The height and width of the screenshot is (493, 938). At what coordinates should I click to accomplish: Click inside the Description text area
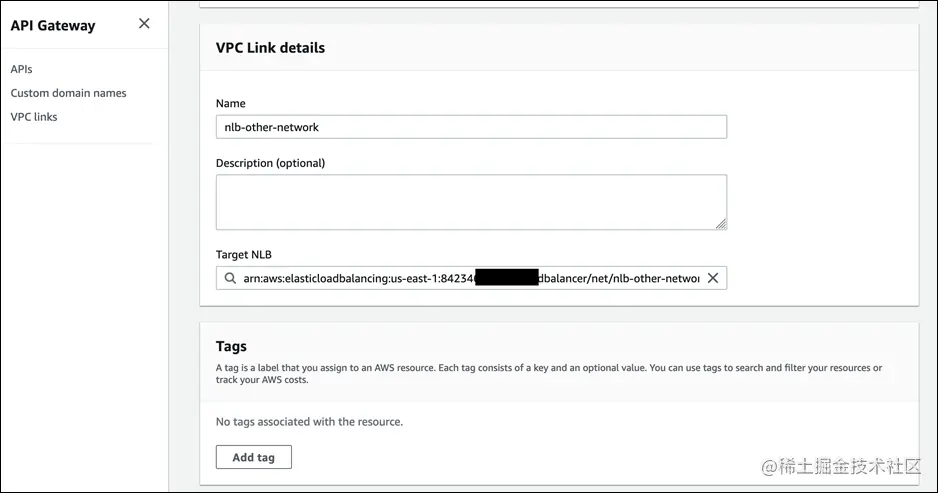point(471,202)
